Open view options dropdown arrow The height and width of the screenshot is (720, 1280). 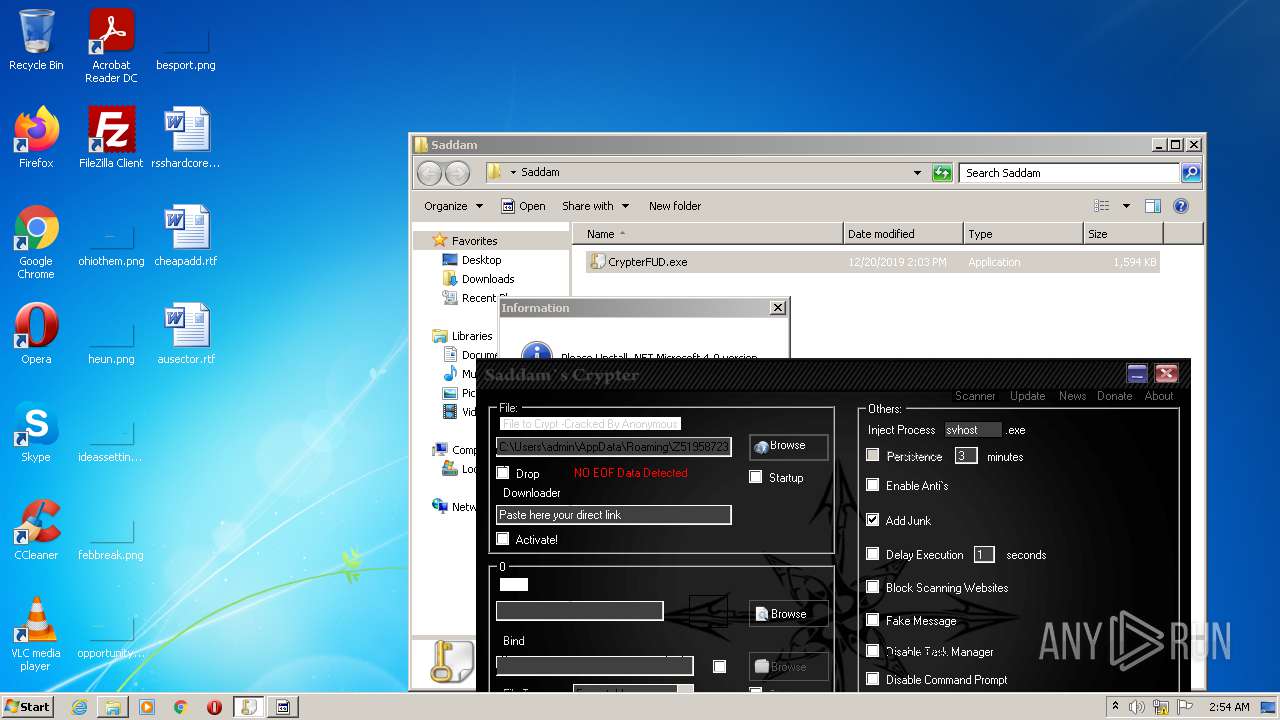(1126, 206)
